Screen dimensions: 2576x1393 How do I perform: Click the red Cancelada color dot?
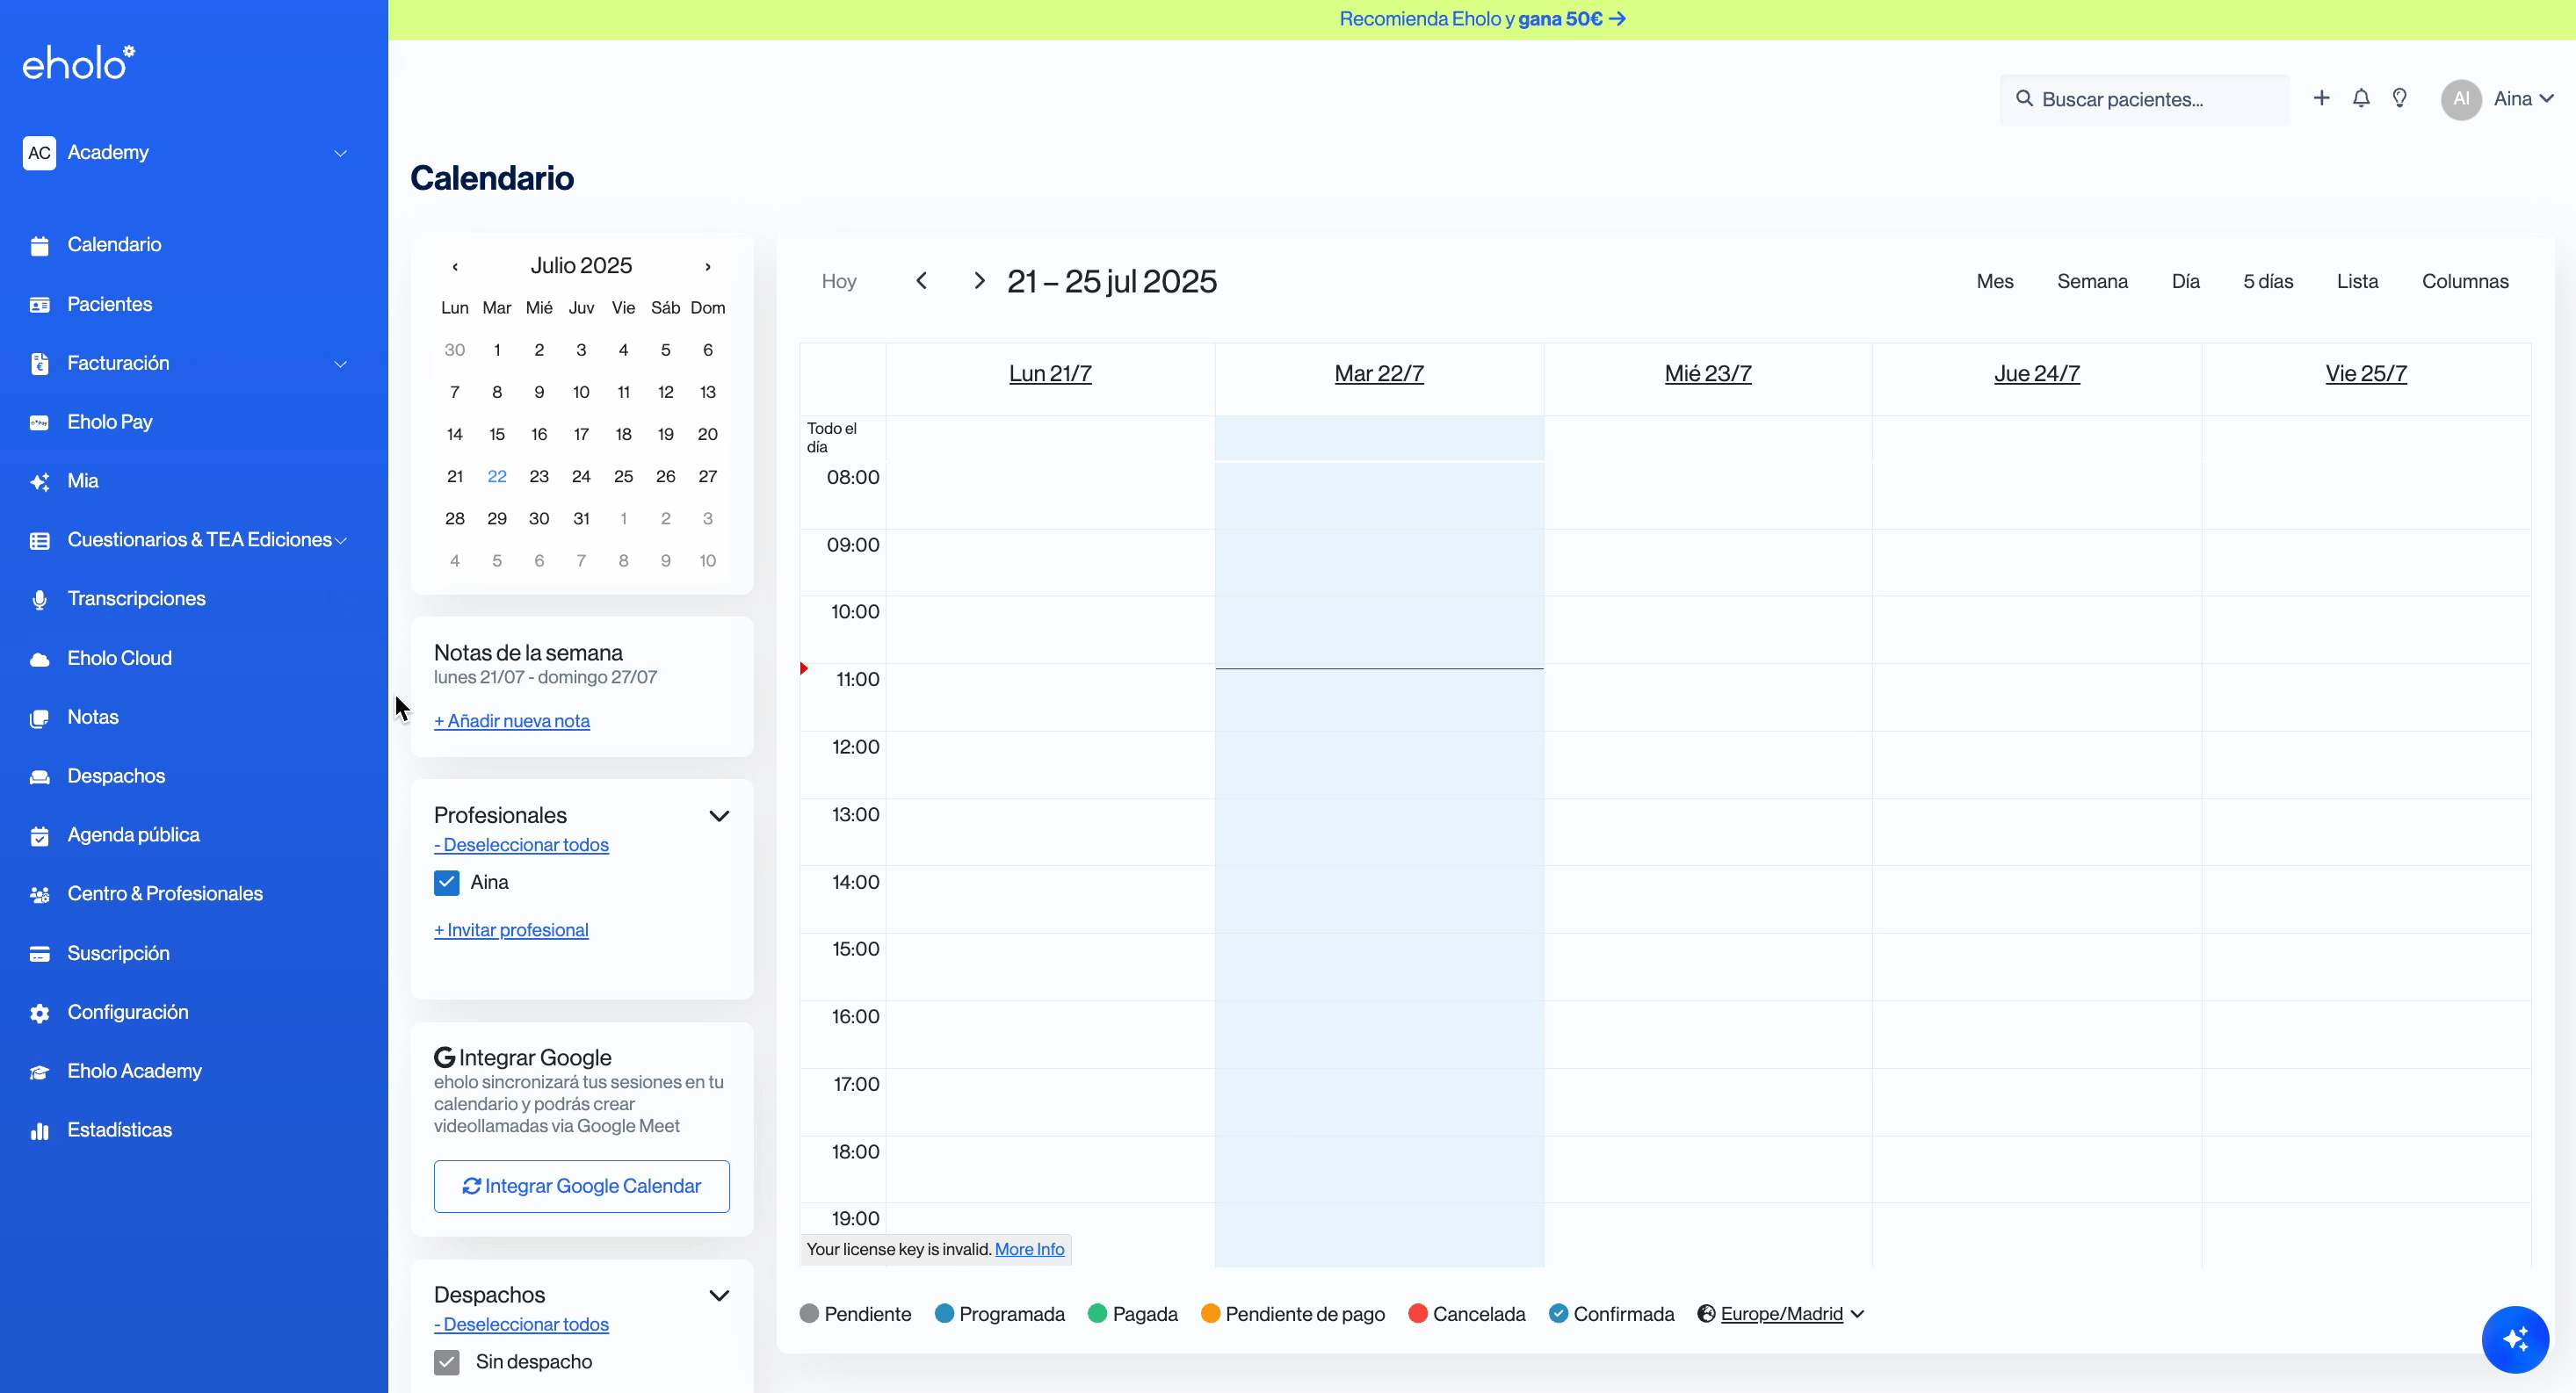[x=1417, y=1313]
